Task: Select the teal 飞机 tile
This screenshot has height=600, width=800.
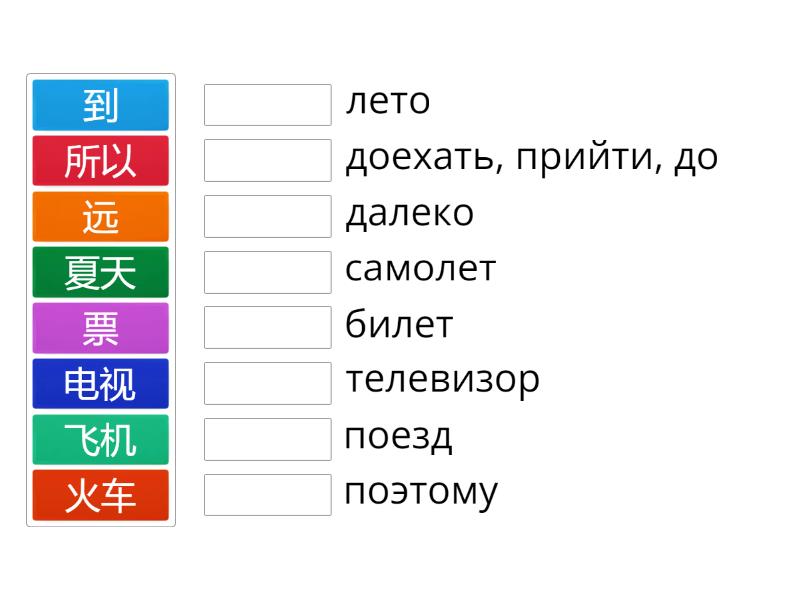Action: 101,440
